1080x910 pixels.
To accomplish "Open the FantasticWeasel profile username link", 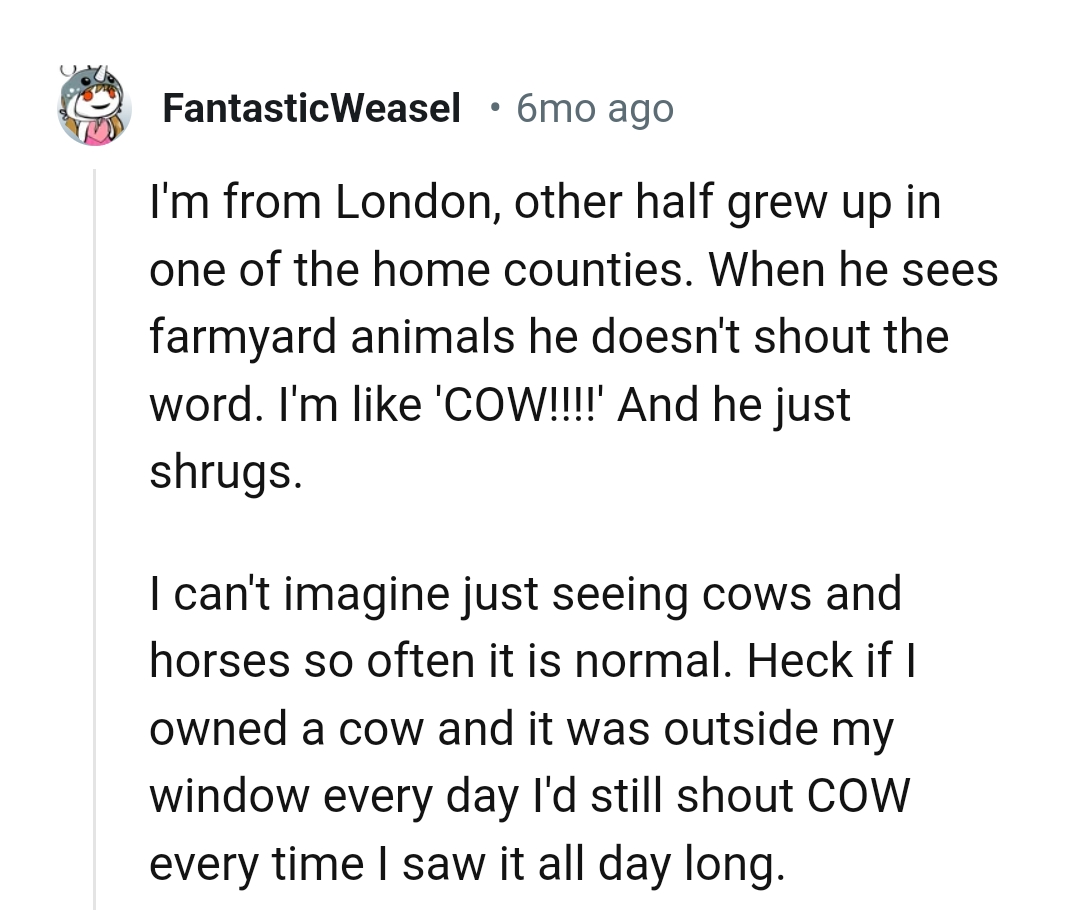I will 311,108.
